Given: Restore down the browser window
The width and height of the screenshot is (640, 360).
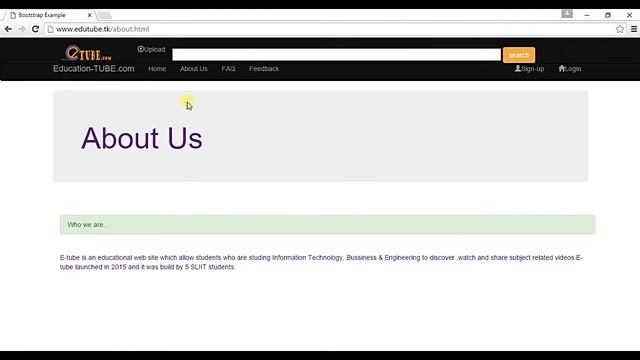Looking at the screenshot, I should 608,15.
